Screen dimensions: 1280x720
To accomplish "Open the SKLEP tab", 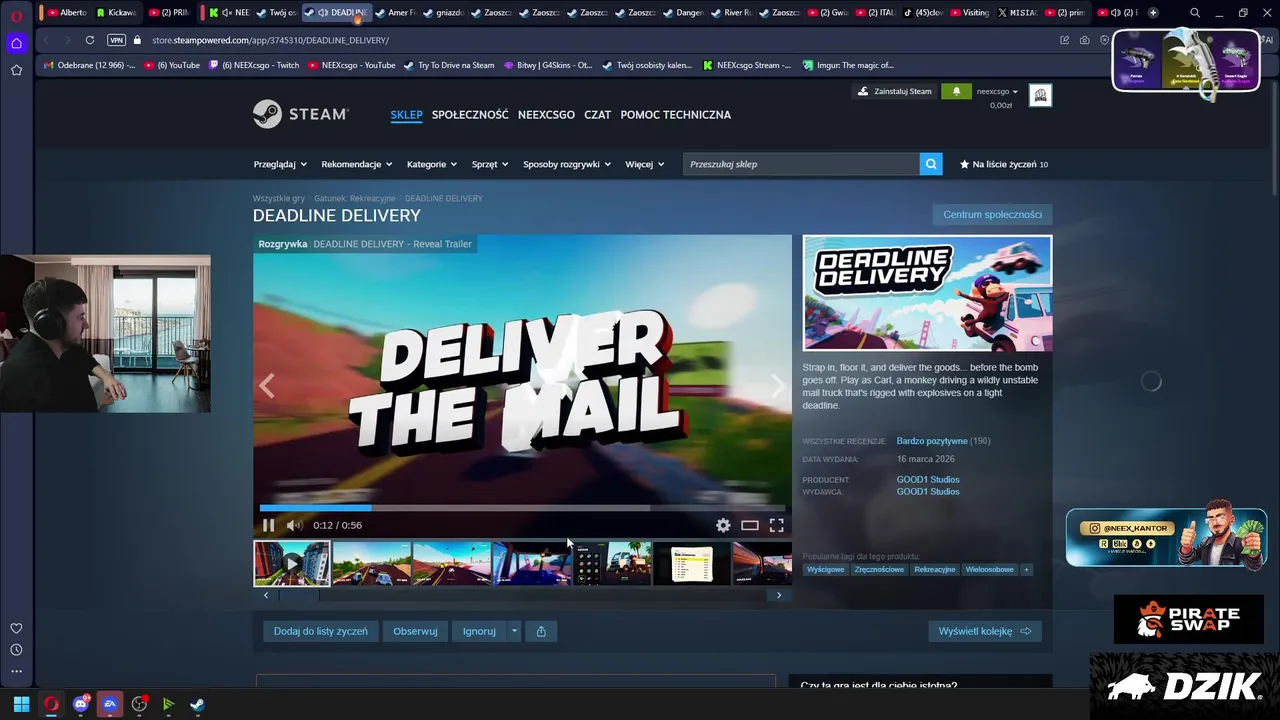I will coord(406,114).
